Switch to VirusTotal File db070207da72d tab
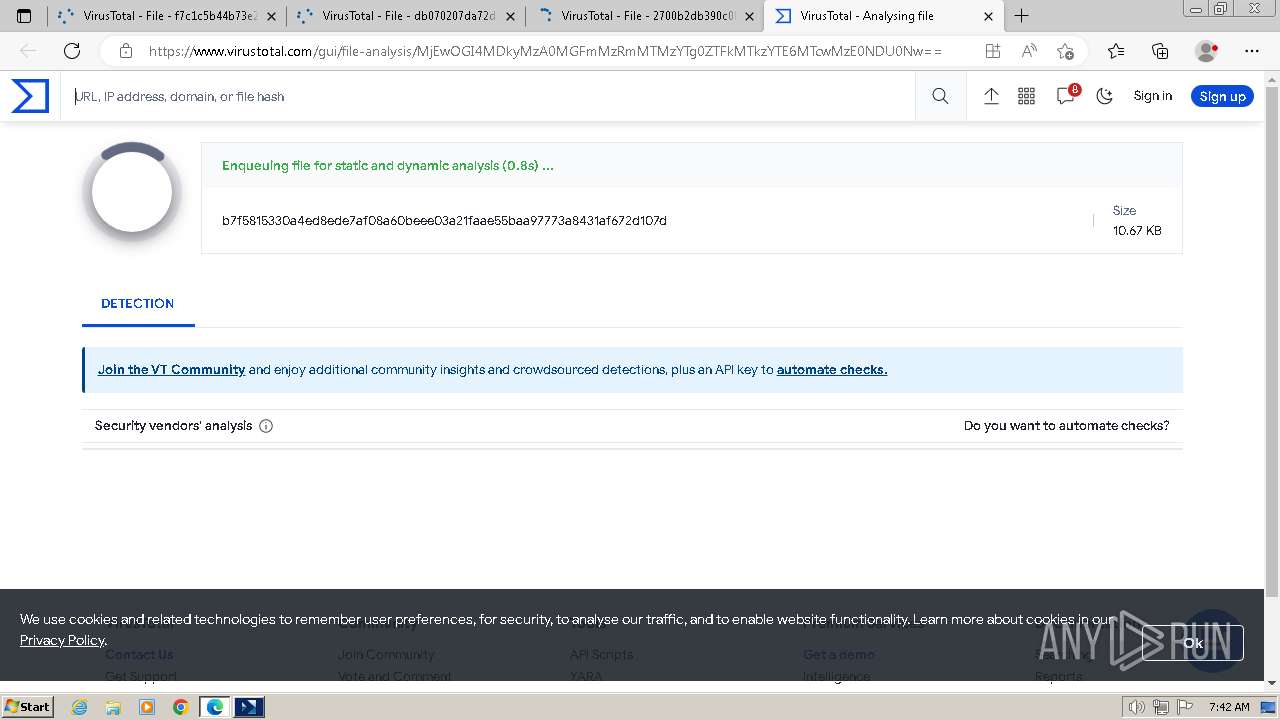The width and height of the screenshot is (1280, 720). pyautogui.click(x=405, y=16)
